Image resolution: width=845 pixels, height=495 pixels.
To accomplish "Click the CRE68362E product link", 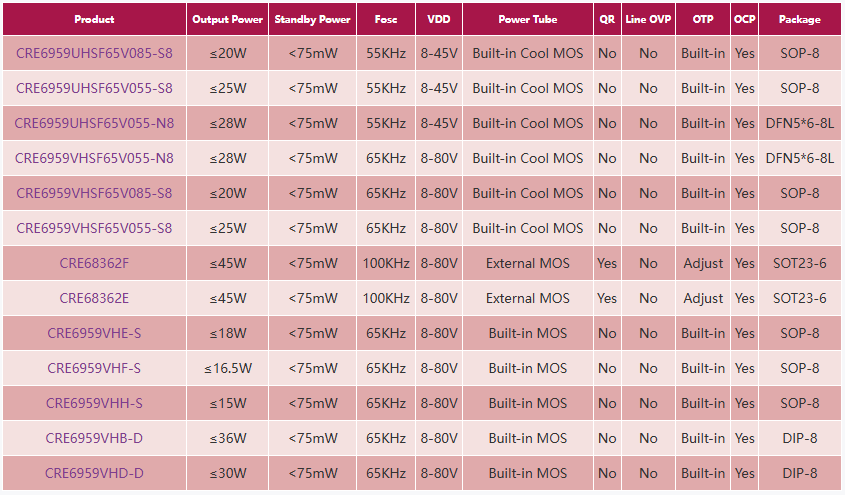I will pos(94,298).
